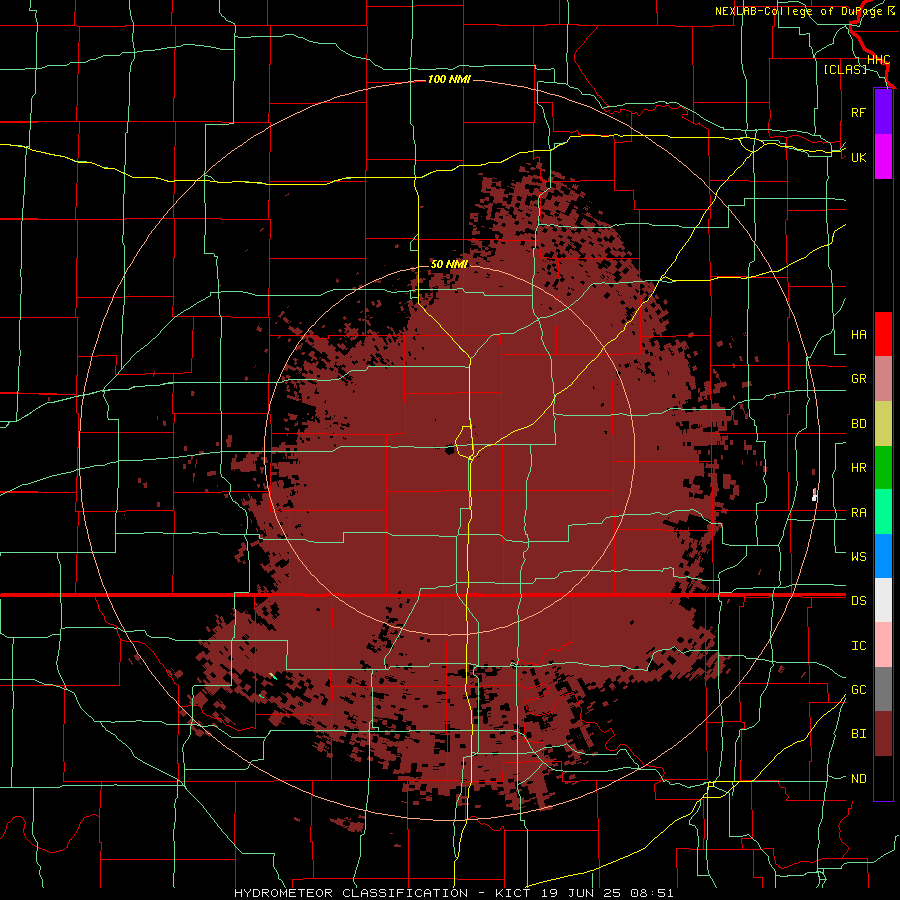This screenshot has height=900, width=900.
Task: Click the ND legend label
Action: pyautogui.click(x=858, y=779)
